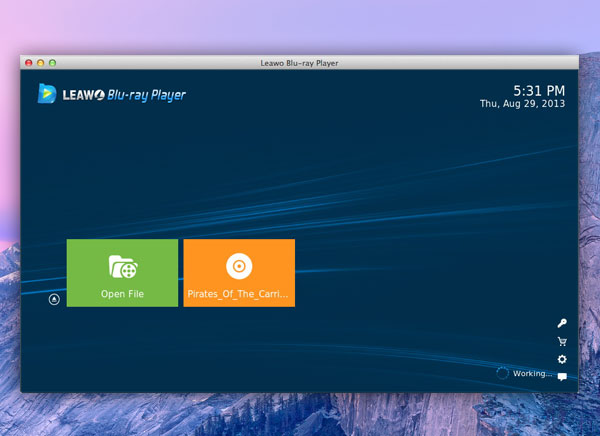The height and width of the screenshot is (436, 600).
Task: Click the eject disc icon
Action: click(54, 299)
